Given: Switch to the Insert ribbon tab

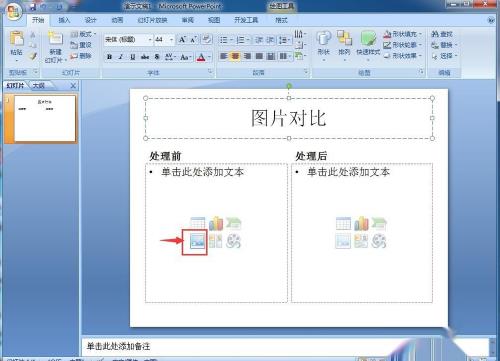Looking at the screenshot, I should (64, 20).
